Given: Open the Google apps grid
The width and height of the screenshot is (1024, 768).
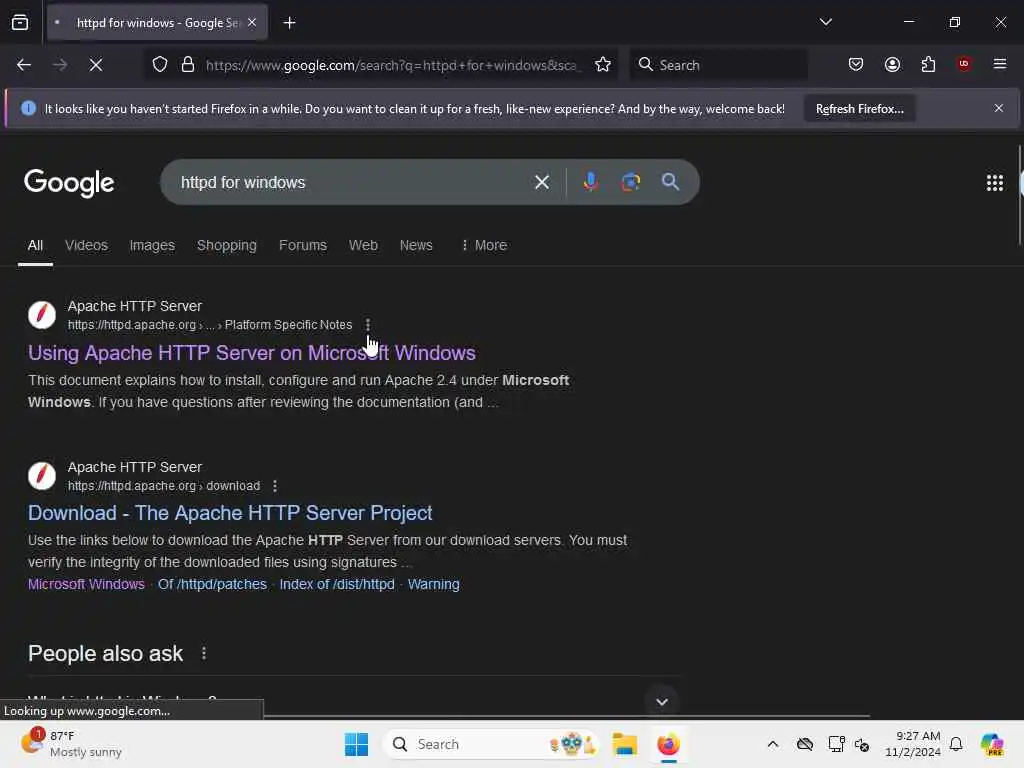Looking at the screenshot, I should [x=994, y=183].
